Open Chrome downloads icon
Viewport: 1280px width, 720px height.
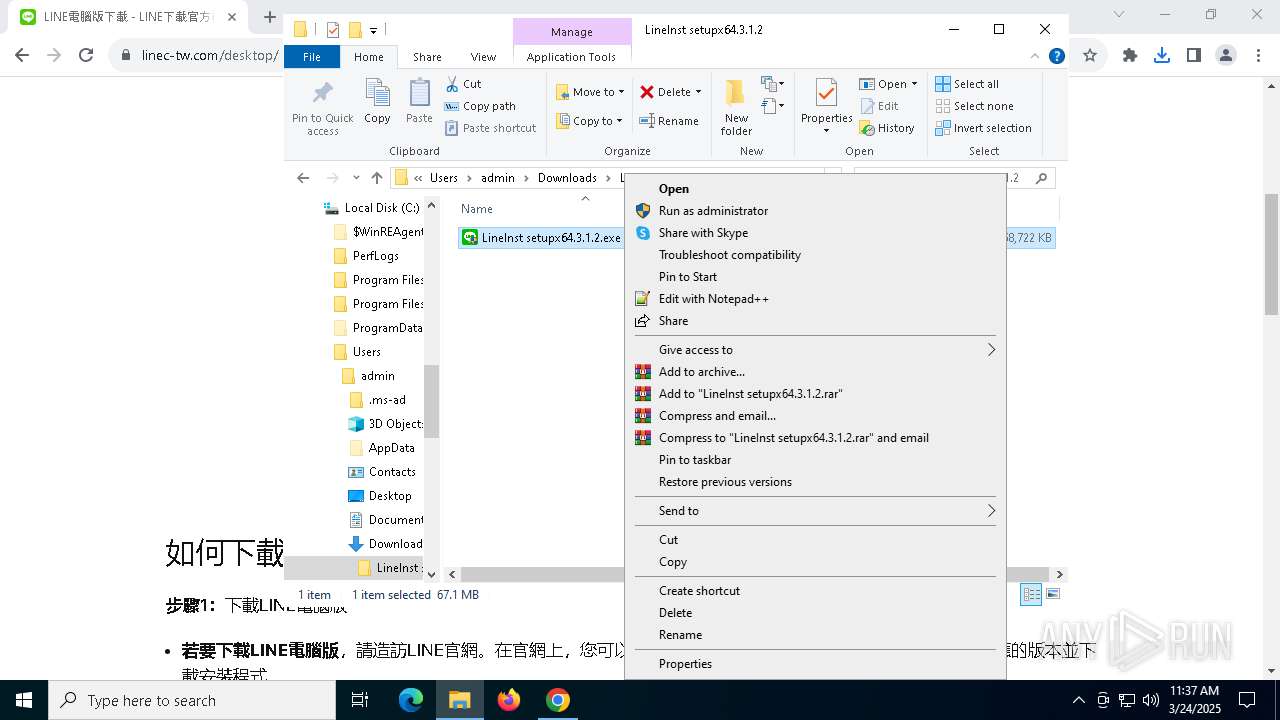[x=1162, y=56]
